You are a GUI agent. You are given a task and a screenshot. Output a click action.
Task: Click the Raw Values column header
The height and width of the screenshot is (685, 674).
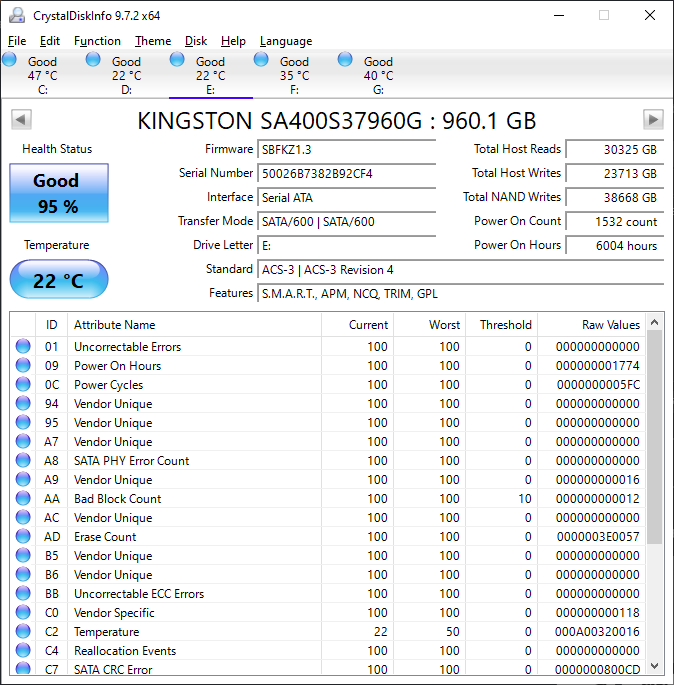pyautogui.click(x=592, y=325)
